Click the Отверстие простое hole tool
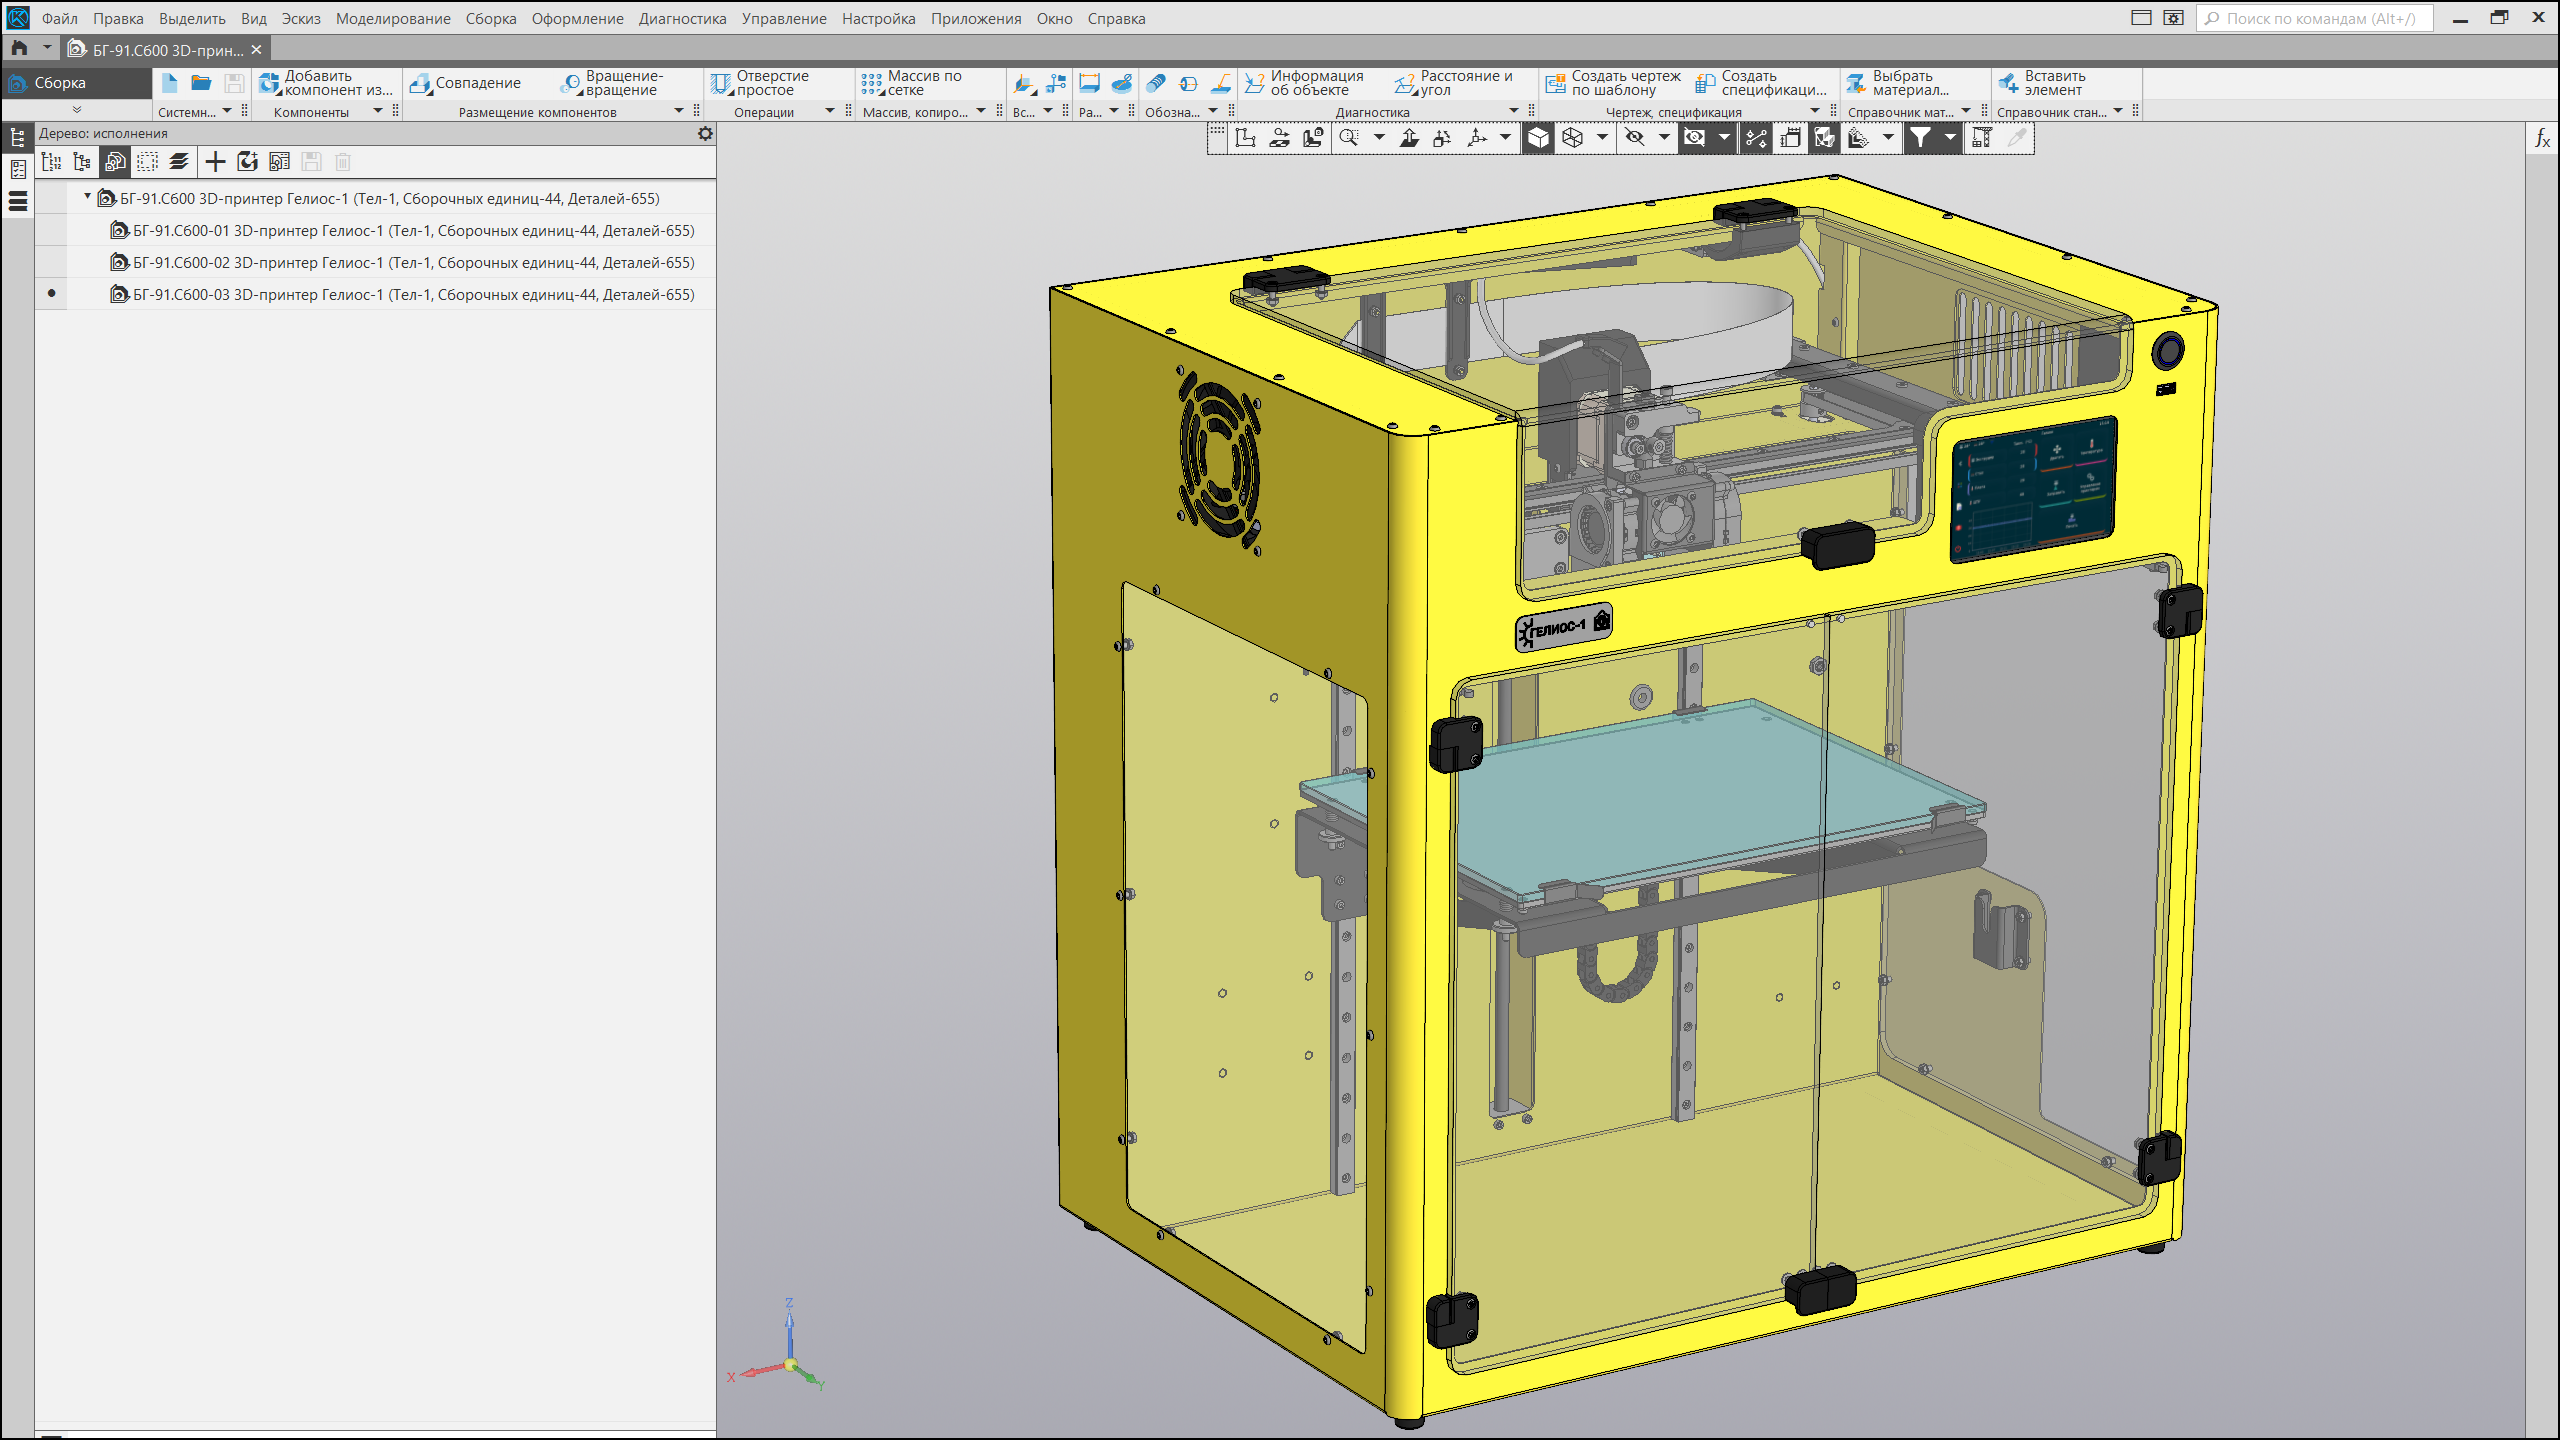This screenshot has width=2560, height=1440. coord(762,83)
